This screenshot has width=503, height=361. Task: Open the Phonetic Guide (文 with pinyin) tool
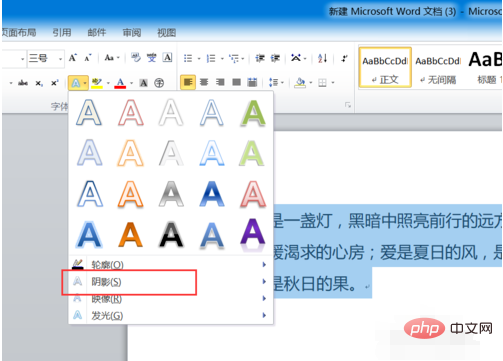coord(152,58)
